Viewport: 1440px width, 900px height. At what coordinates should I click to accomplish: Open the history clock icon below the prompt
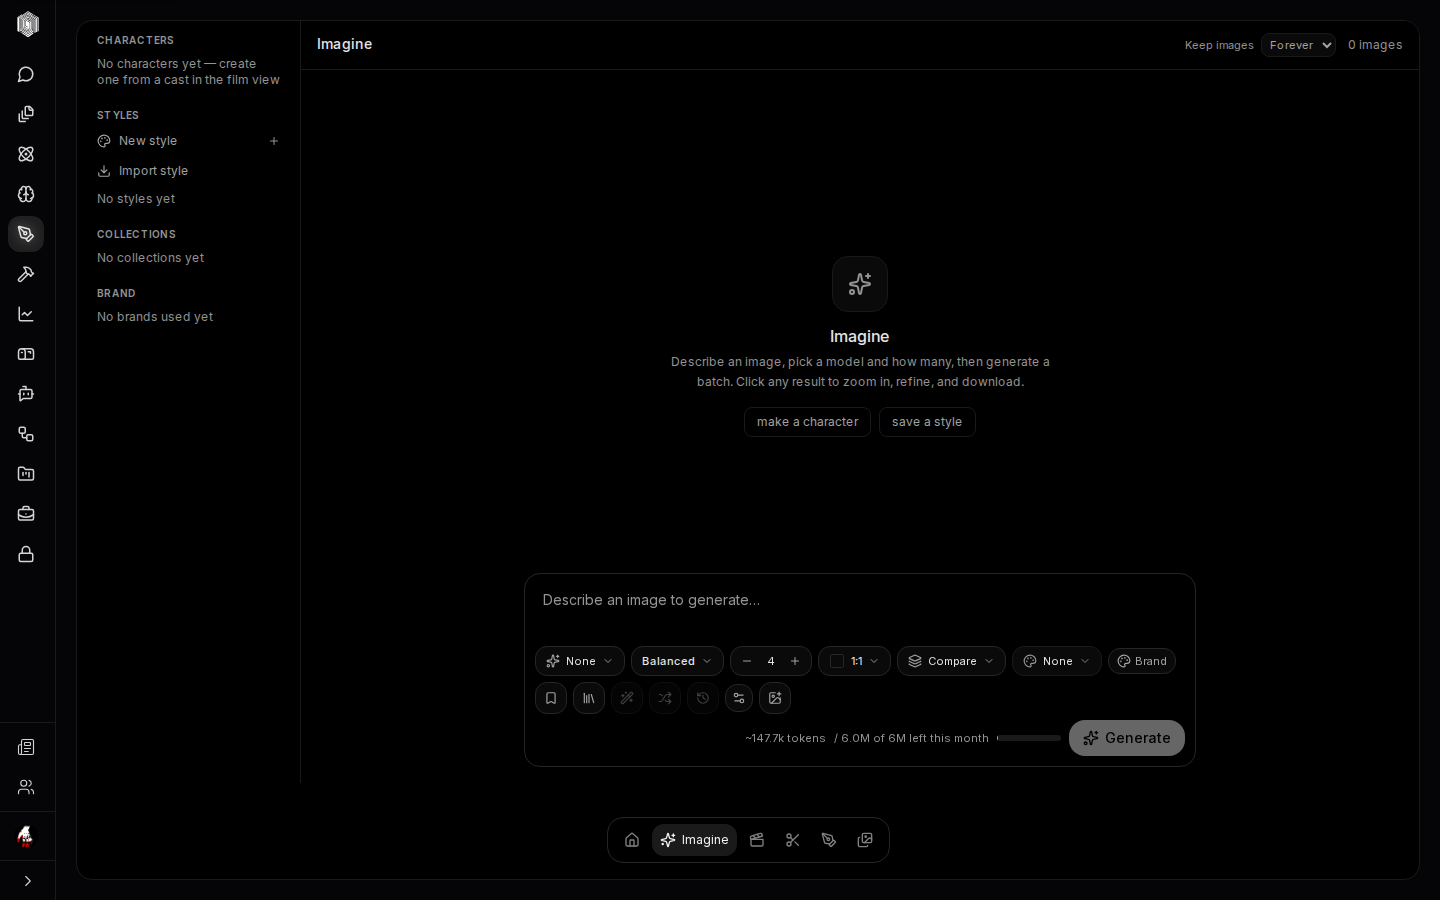tap(703, 698)
